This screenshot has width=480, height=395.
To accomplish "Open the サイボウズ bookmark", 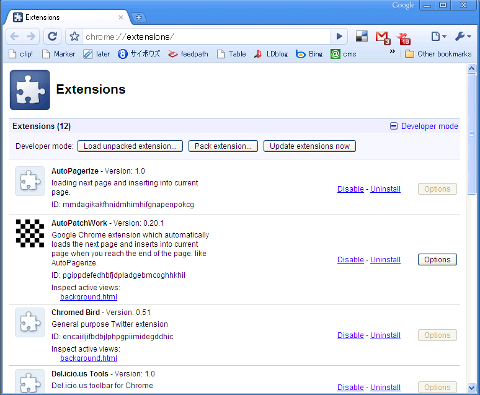I will (x=139, y=54).
